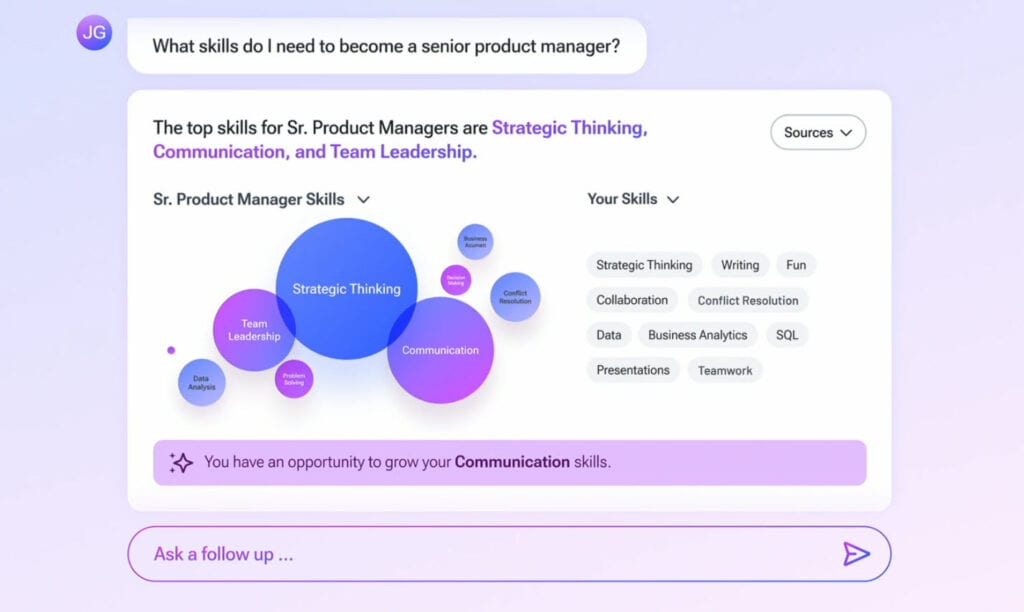Select the Communication bubble in the chart
The width and height of the screenshot is (1024, 612).
click(x=440, y=351)
